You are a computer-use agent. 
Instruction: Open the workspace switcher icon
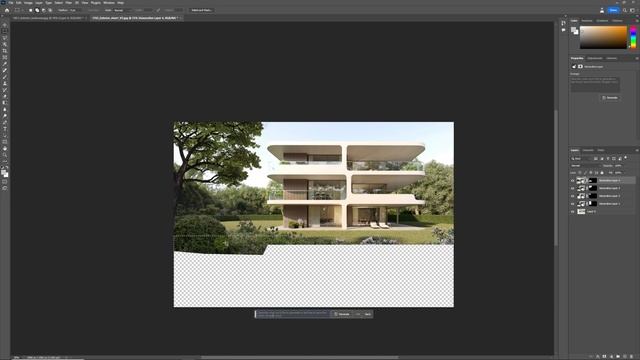point(632,10)
